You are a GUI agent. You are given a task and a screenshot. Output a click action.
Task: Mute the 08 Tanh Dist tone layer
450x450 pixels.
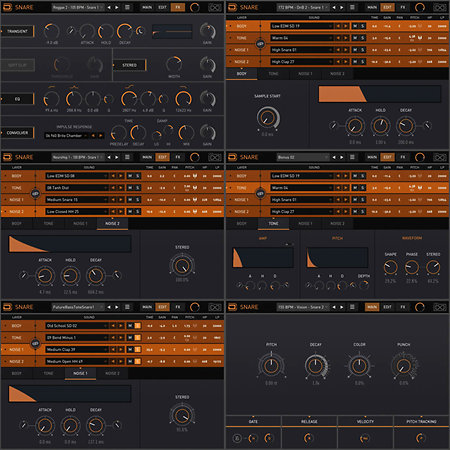tap(130, 188)
